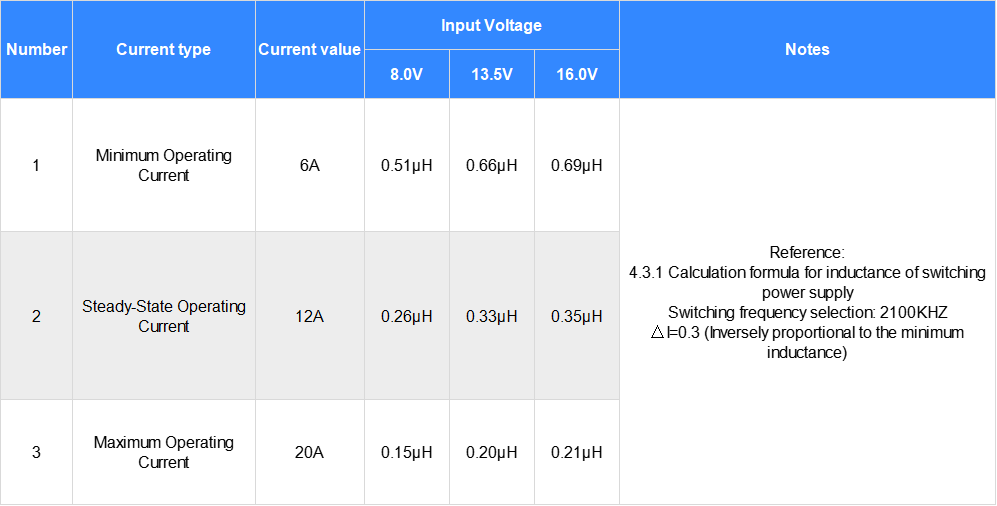Select the 0.33μH inductance cell
997x506 pixels.
(x=491, y=316)
